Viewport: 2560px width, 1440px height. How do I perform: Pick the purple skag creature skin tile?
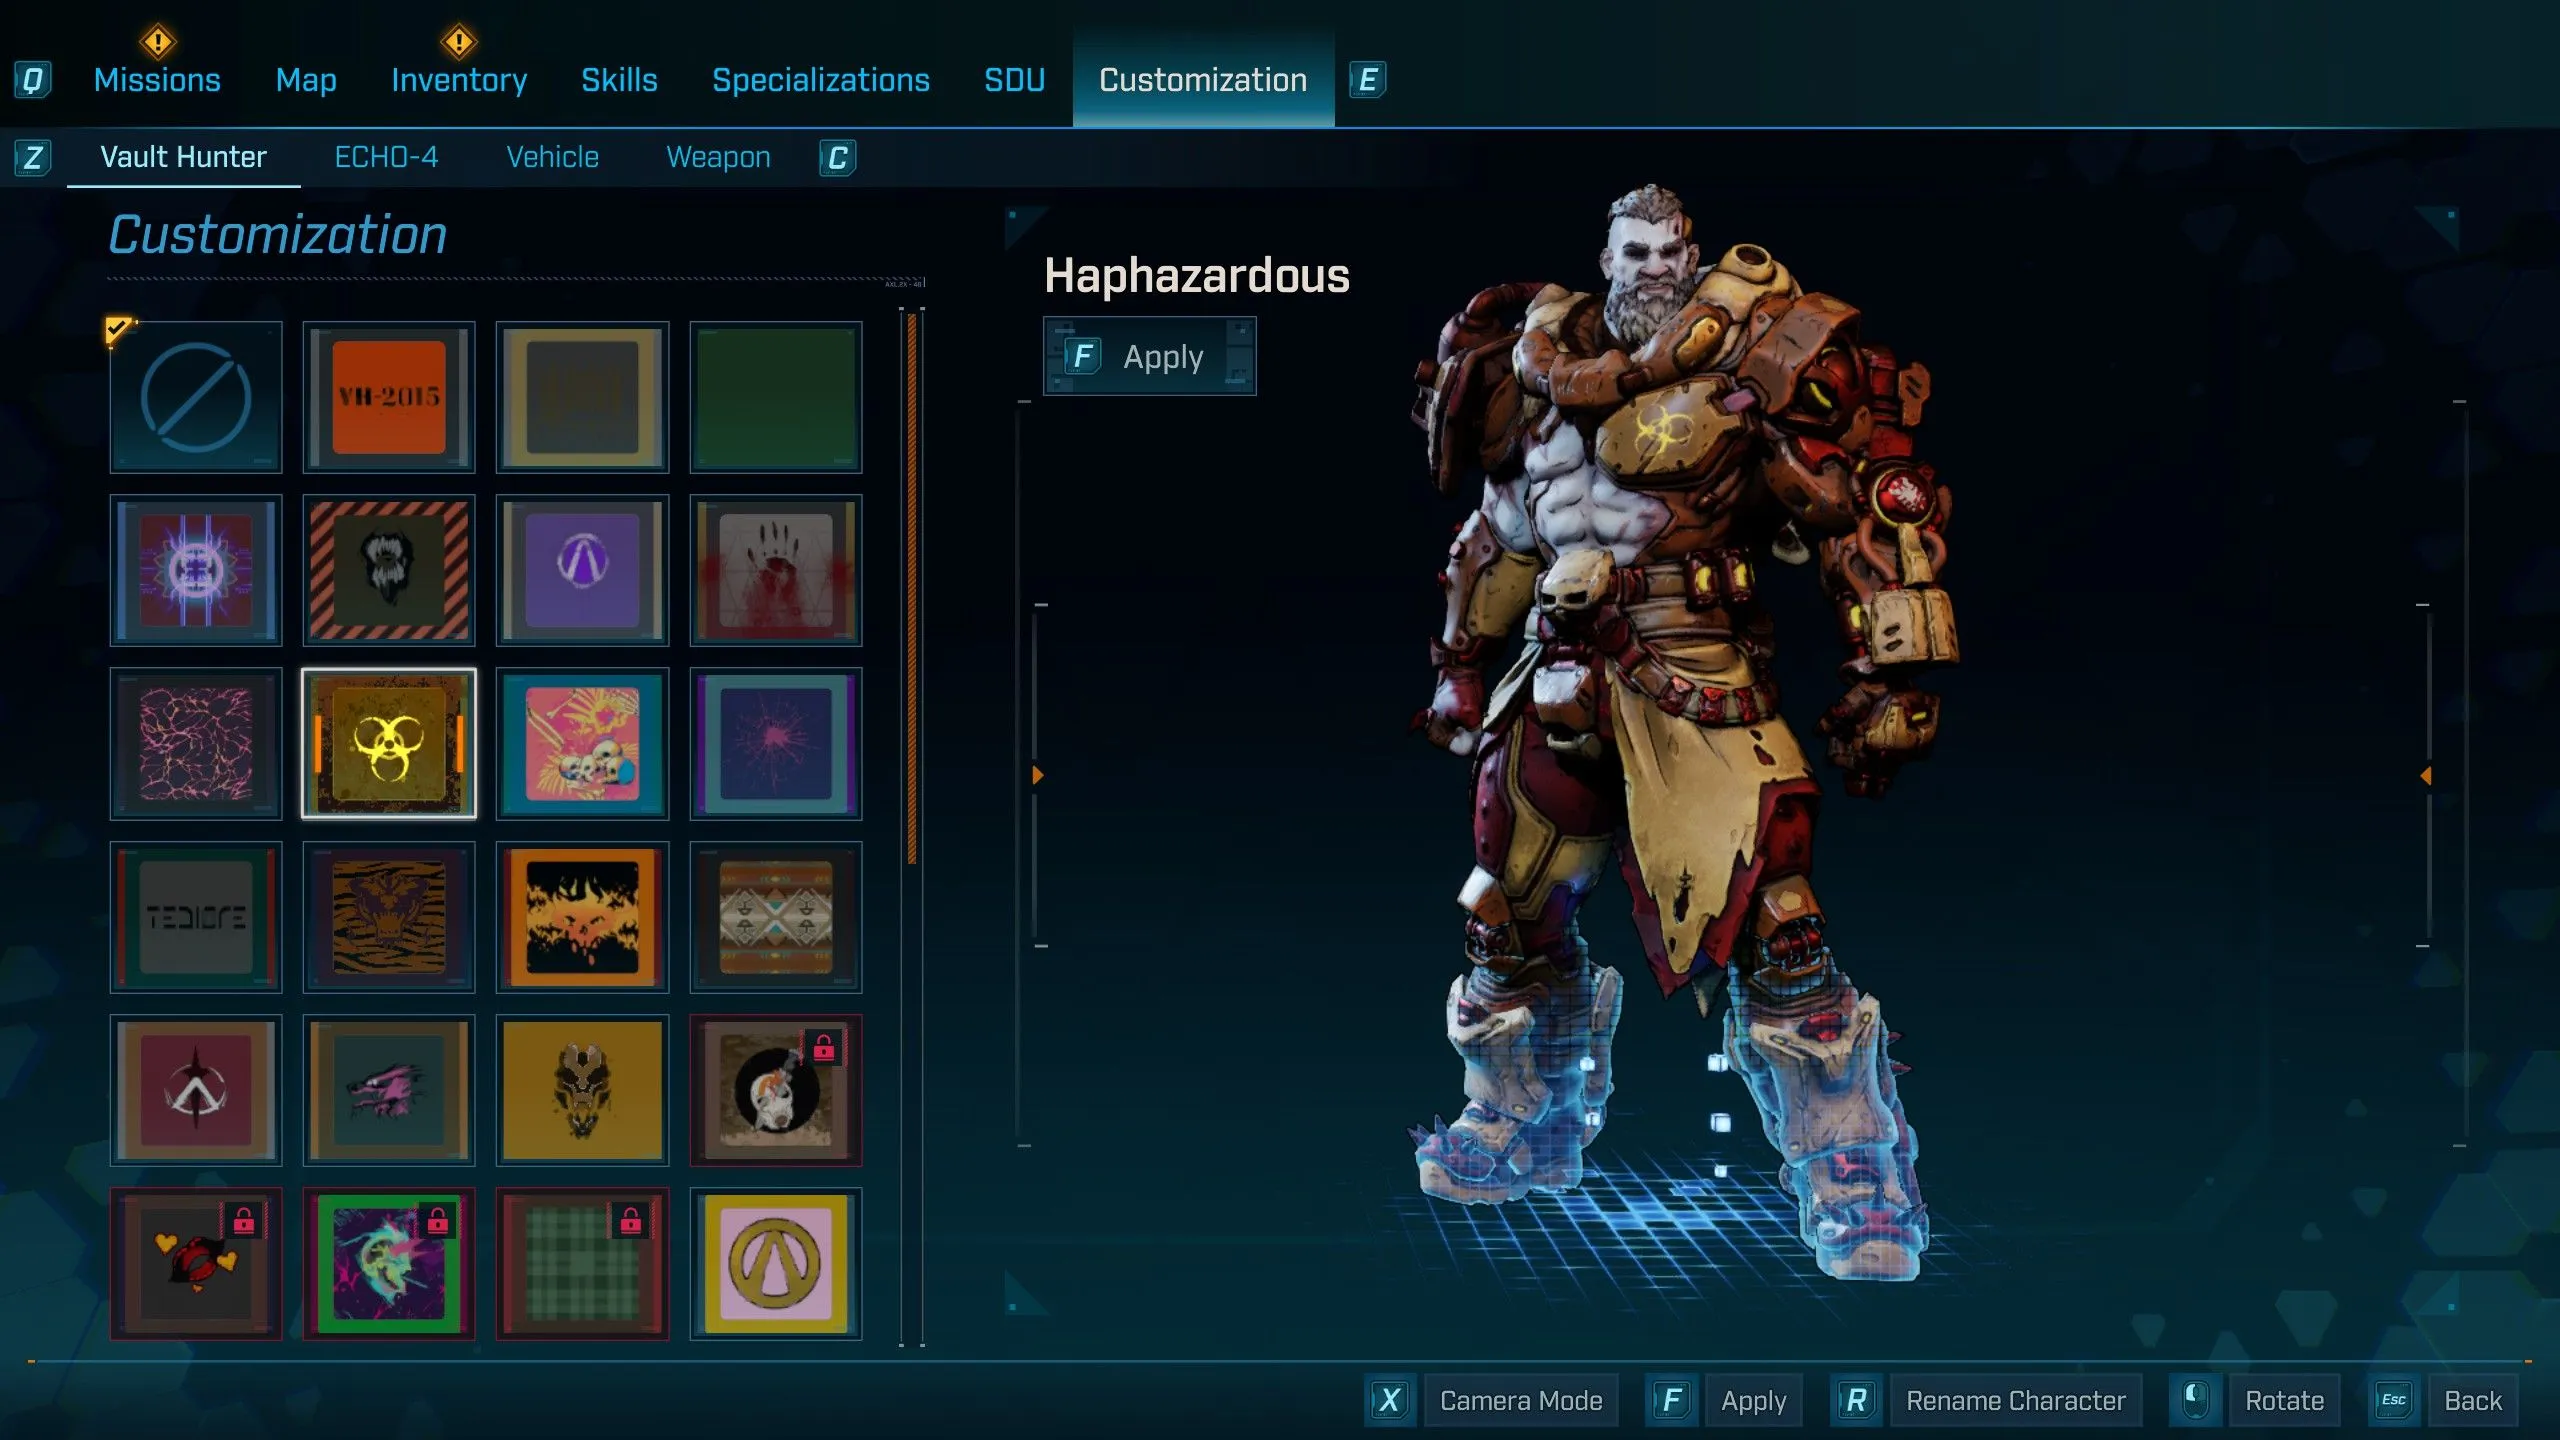(x=389, y=1090)
